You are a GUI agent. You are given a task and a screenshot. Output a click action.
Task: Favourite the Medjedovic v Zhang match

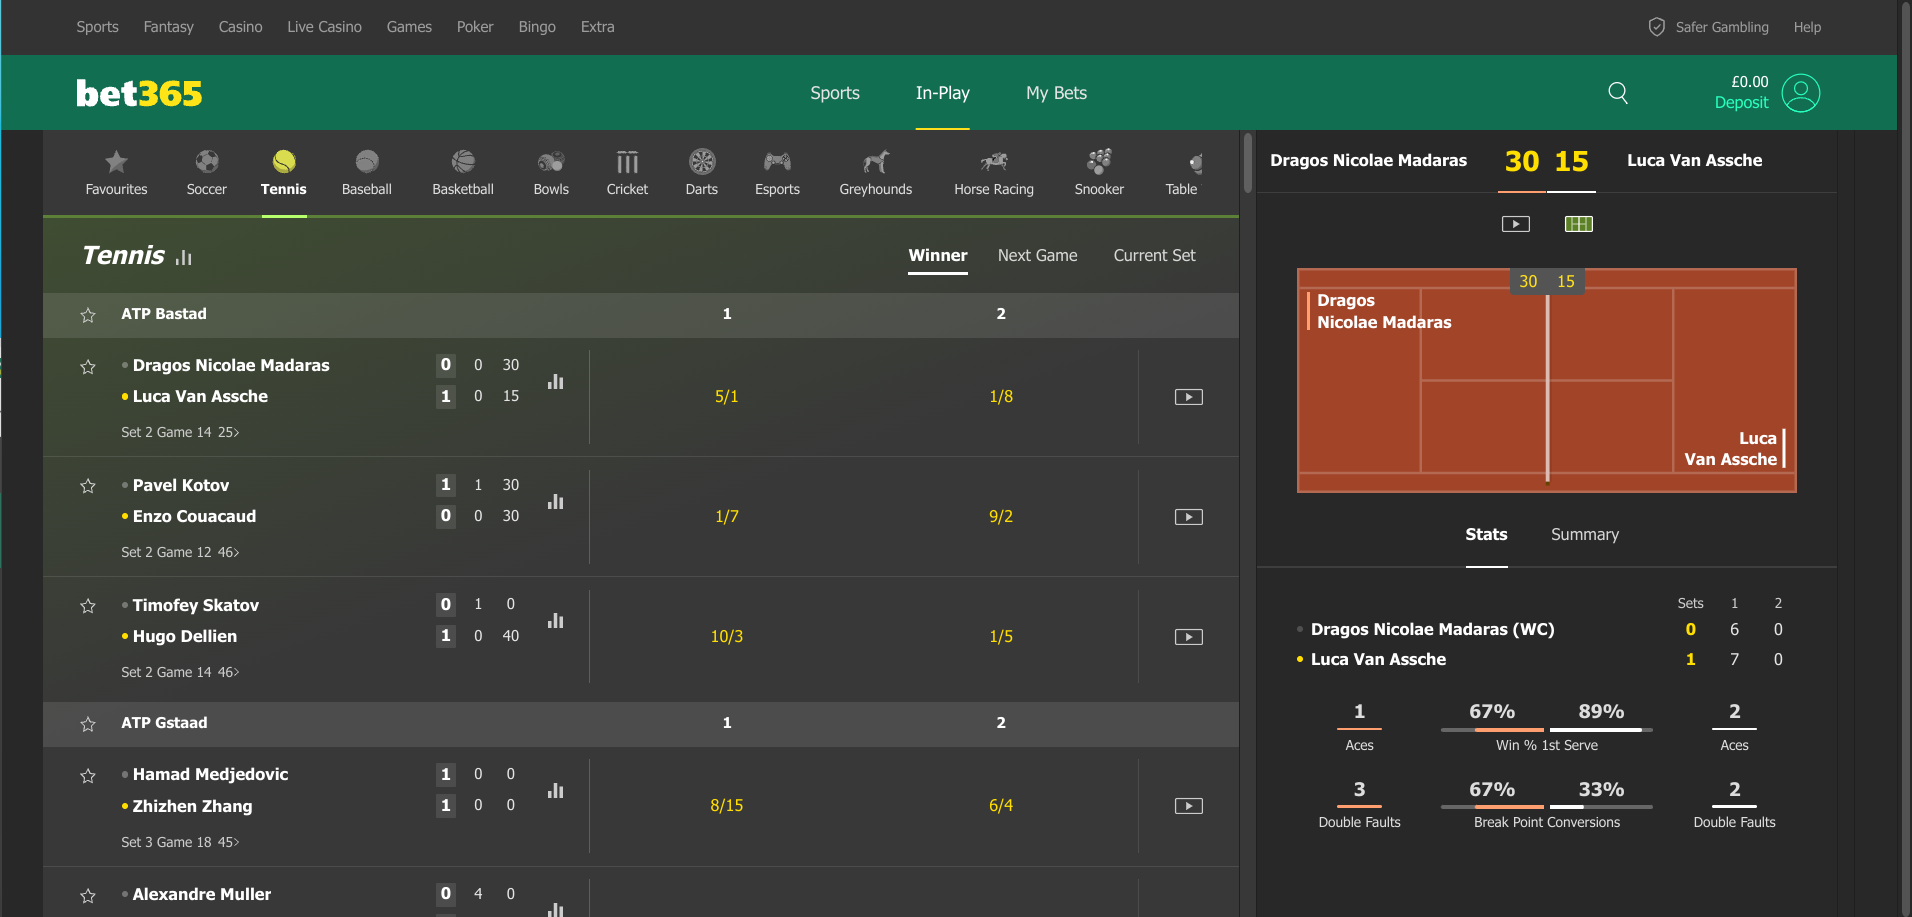[x=88, y=776]
